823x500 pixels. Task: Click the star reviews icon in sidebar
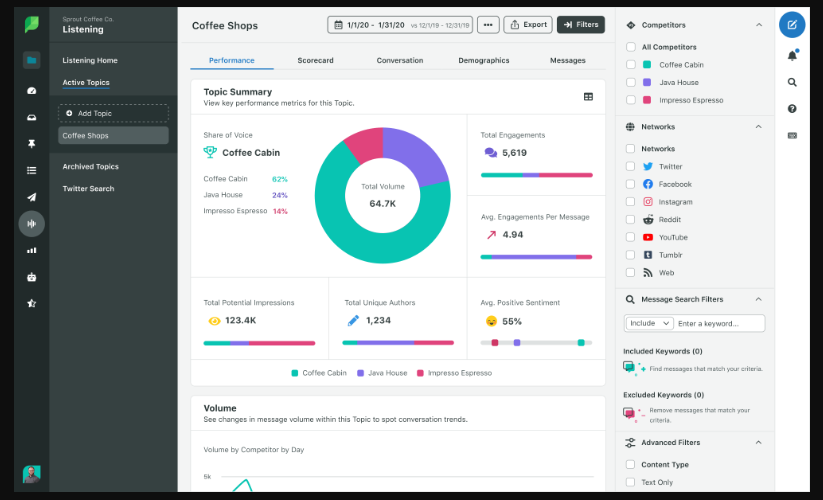coord(31,303)
